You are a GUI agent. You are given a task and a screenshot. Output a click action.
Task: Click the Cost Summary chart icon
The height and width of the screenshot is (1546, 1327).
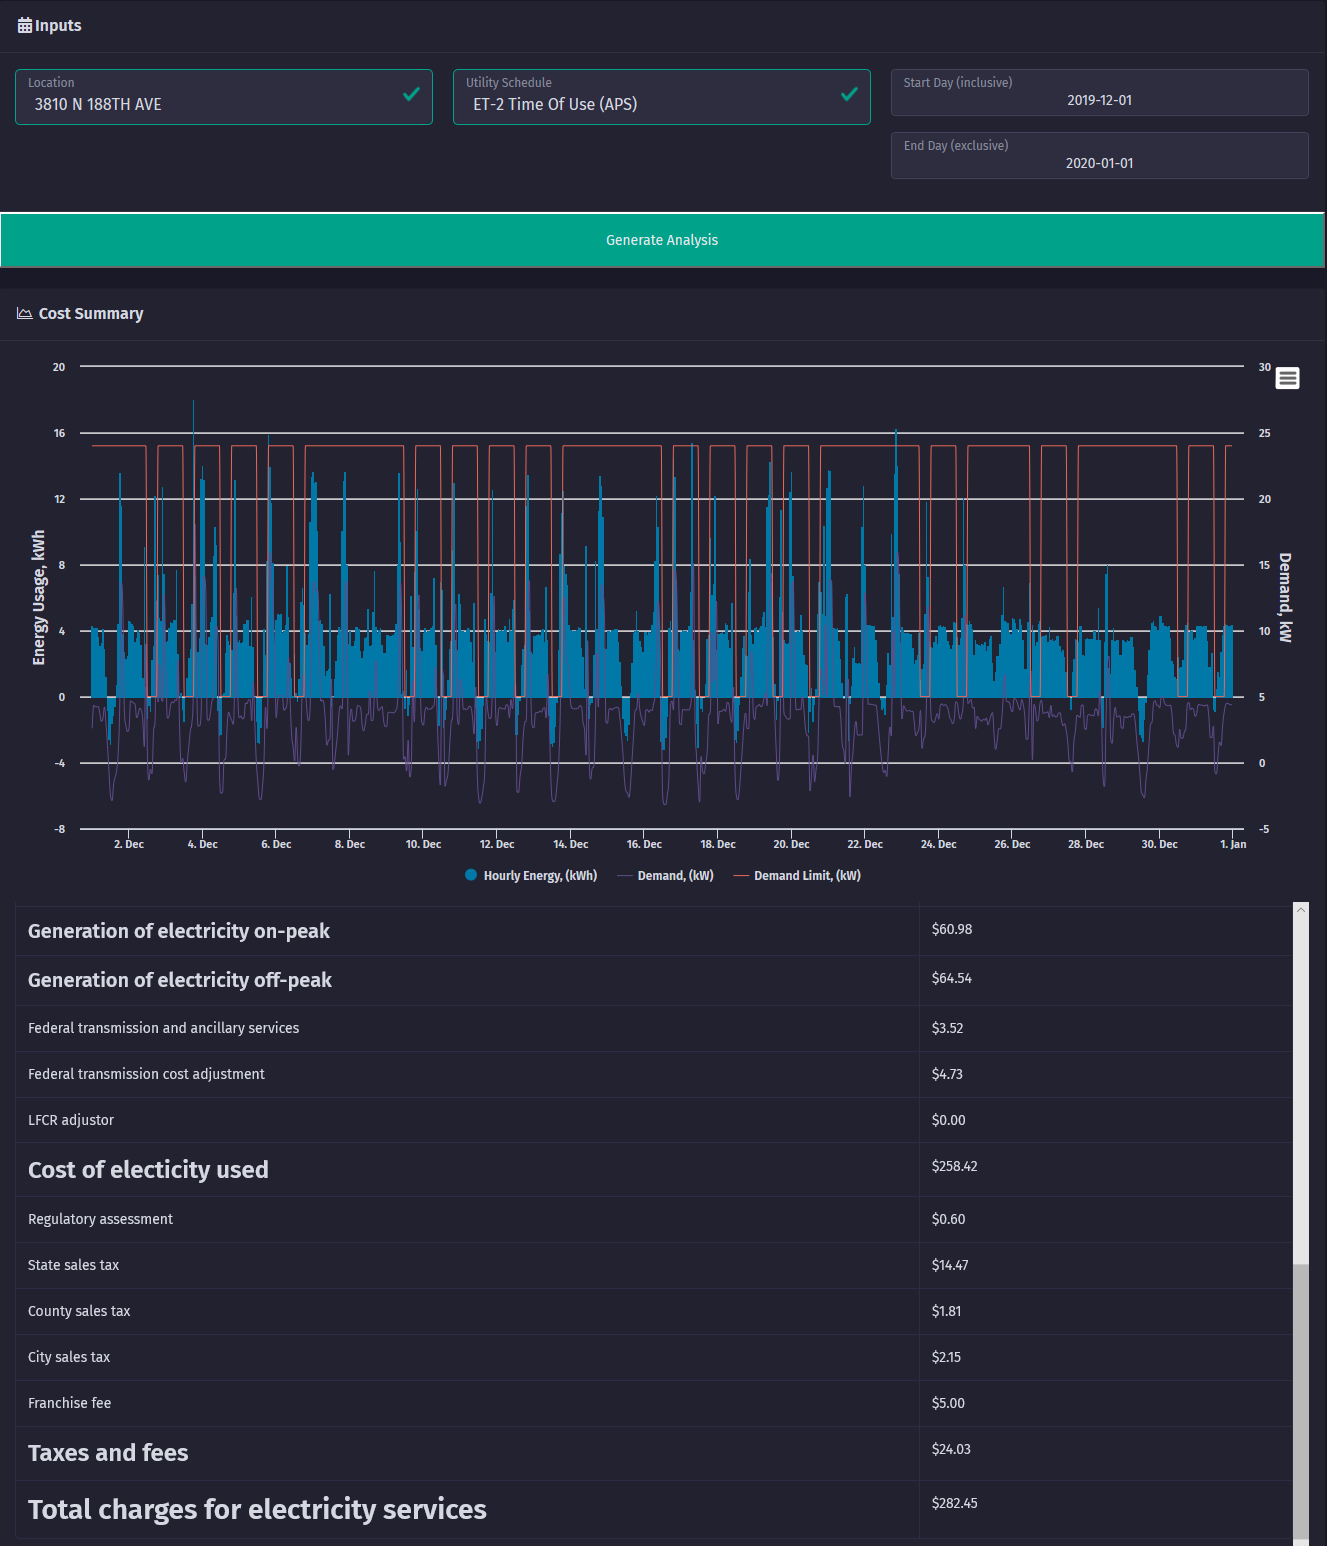pos(25,314)
